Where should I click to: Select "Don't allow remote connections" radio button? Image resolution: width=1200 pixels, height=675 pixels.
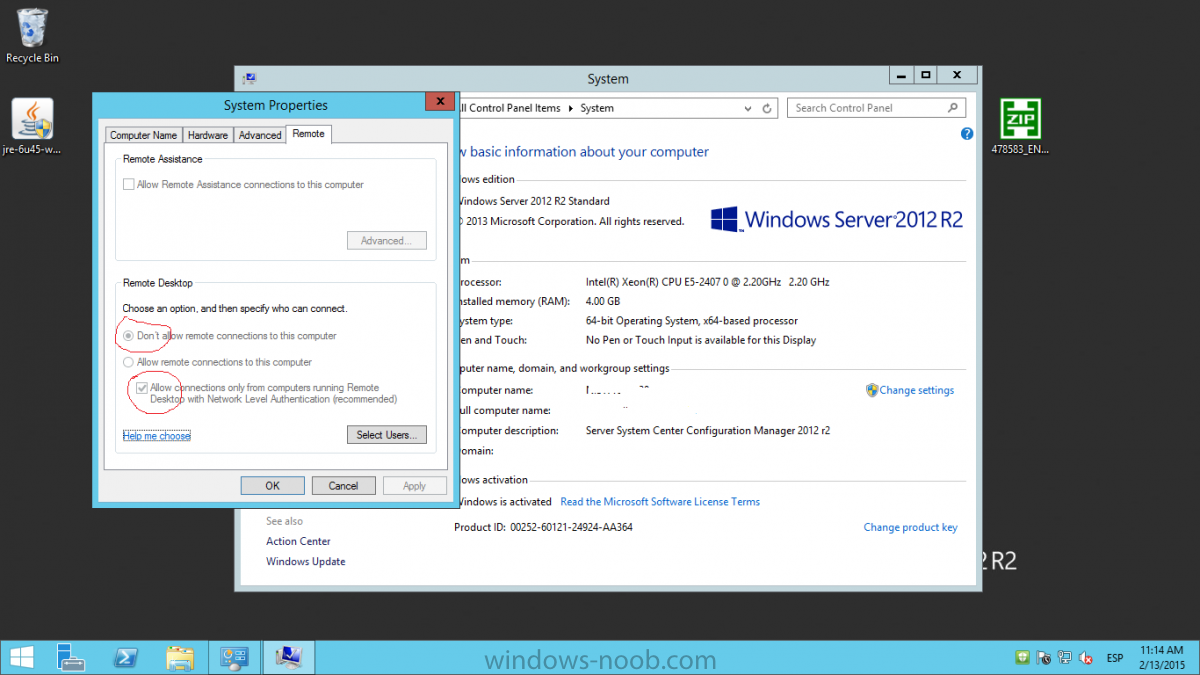coord(128,336)
